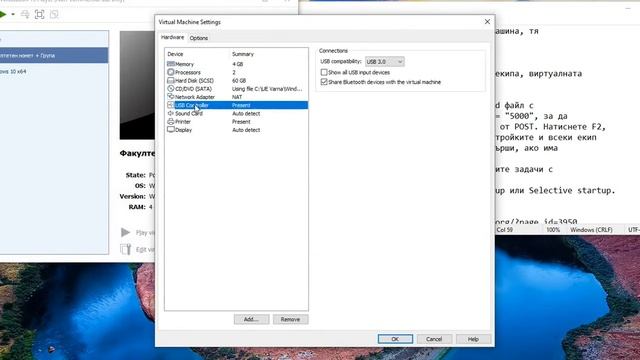This screenshot has height=360, width=640.
Task: Click the Device column header
Action: [175, 54]
